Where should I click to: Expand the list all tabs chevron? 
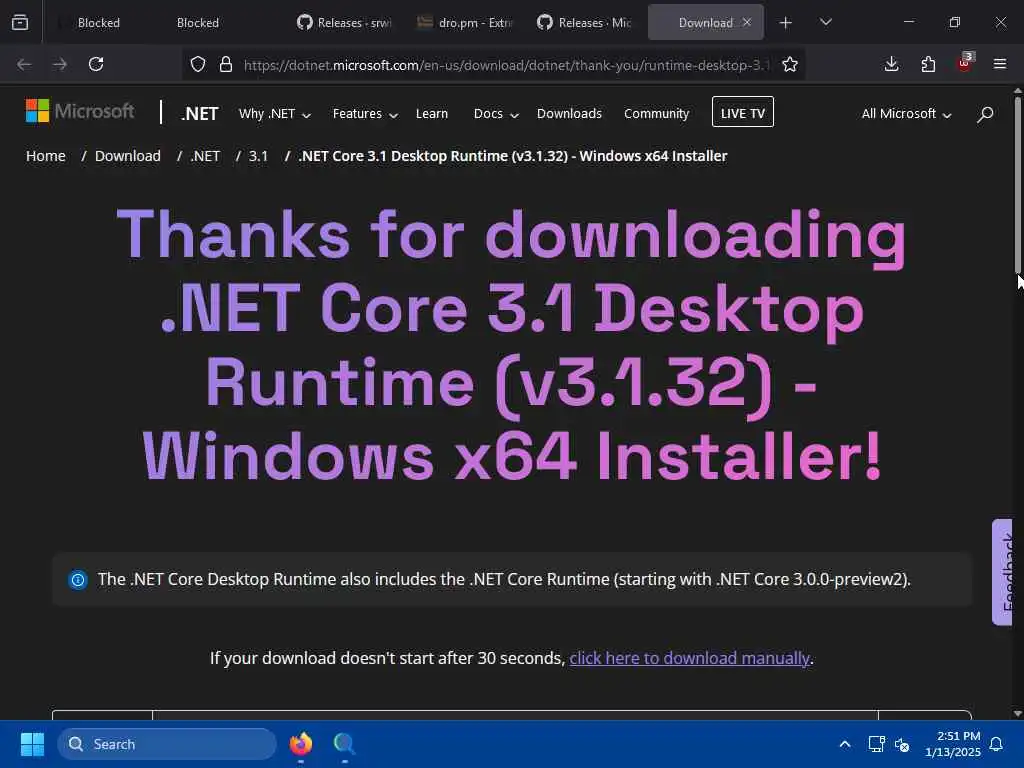(825, 22)
